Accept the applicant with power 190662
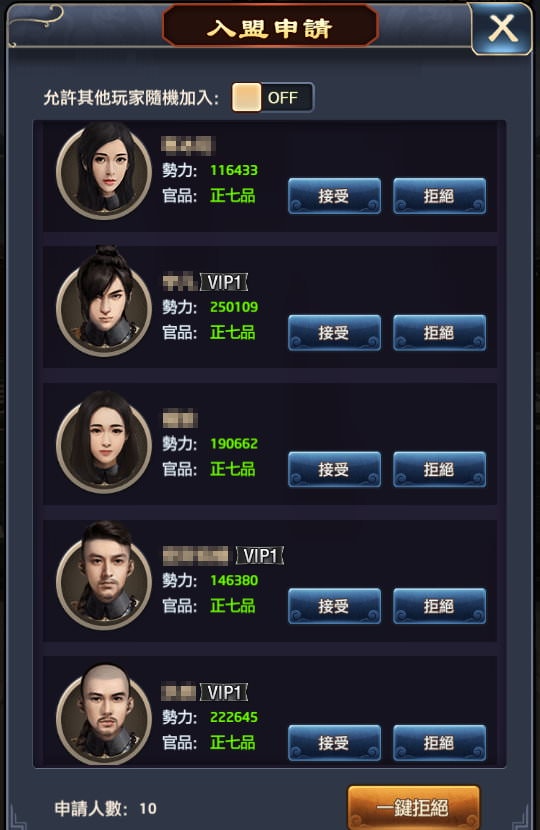 click(334, 469)
